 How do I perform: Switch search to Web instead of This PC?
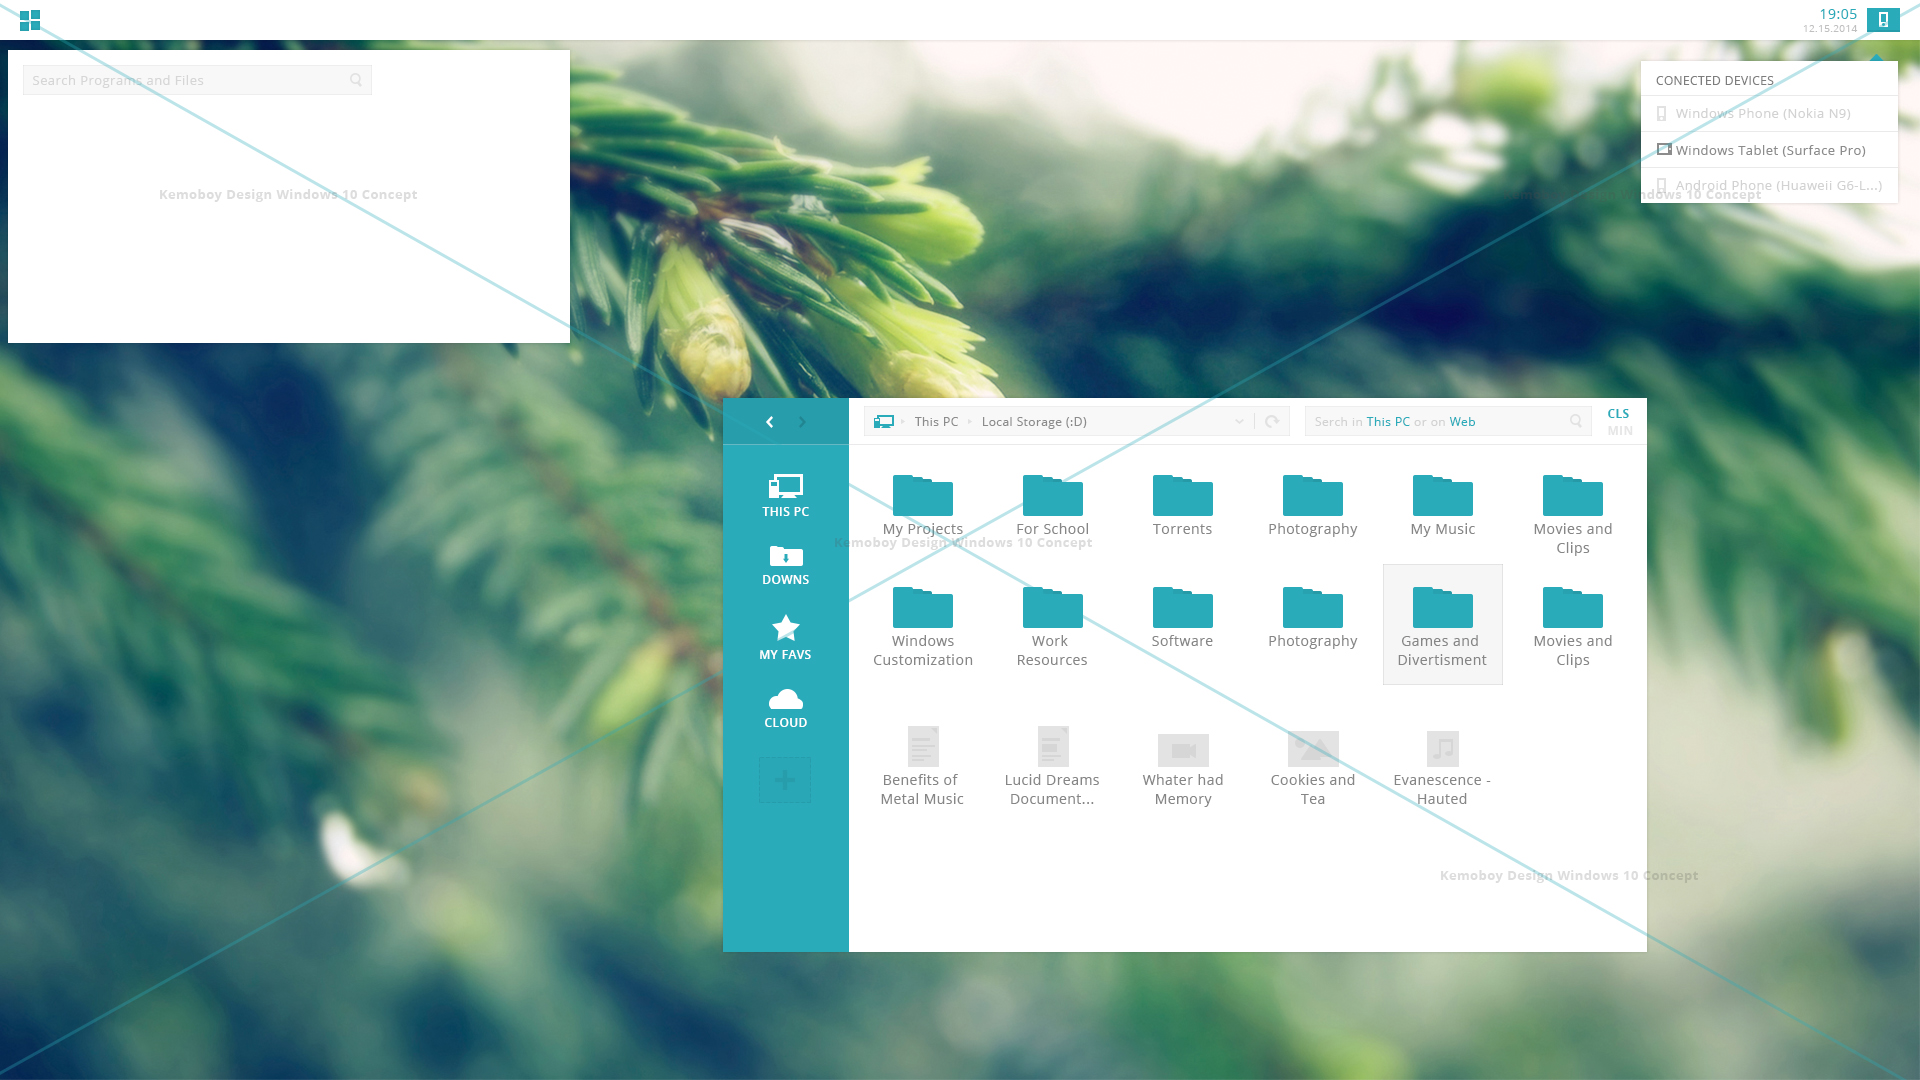[1462, 421]
